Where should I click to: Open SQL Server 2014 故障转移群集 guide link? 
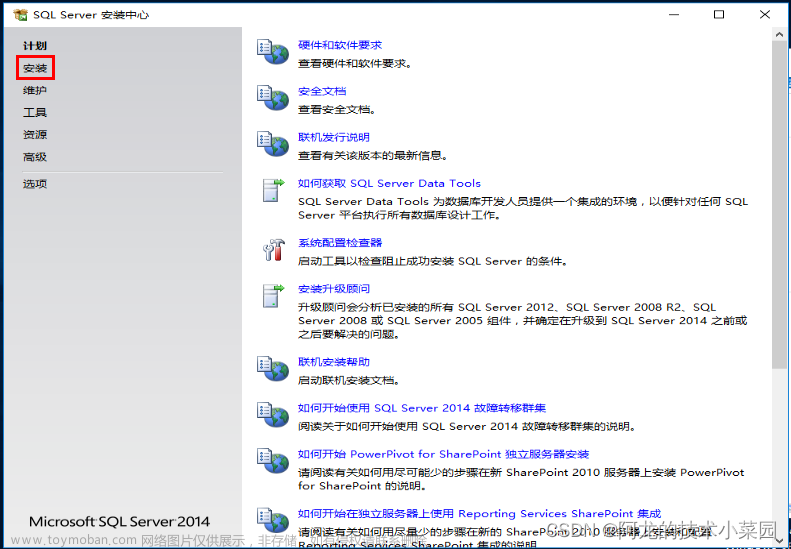[x=422, y=408]
